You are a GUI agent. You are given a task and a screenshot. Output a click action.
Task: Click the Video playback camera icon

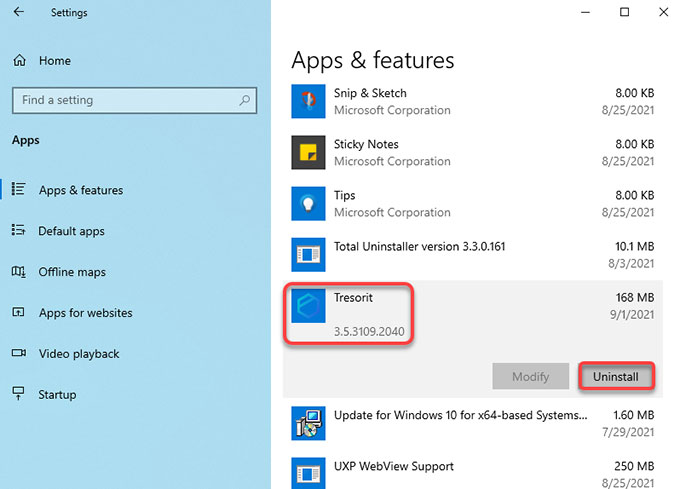click(18, 353)
